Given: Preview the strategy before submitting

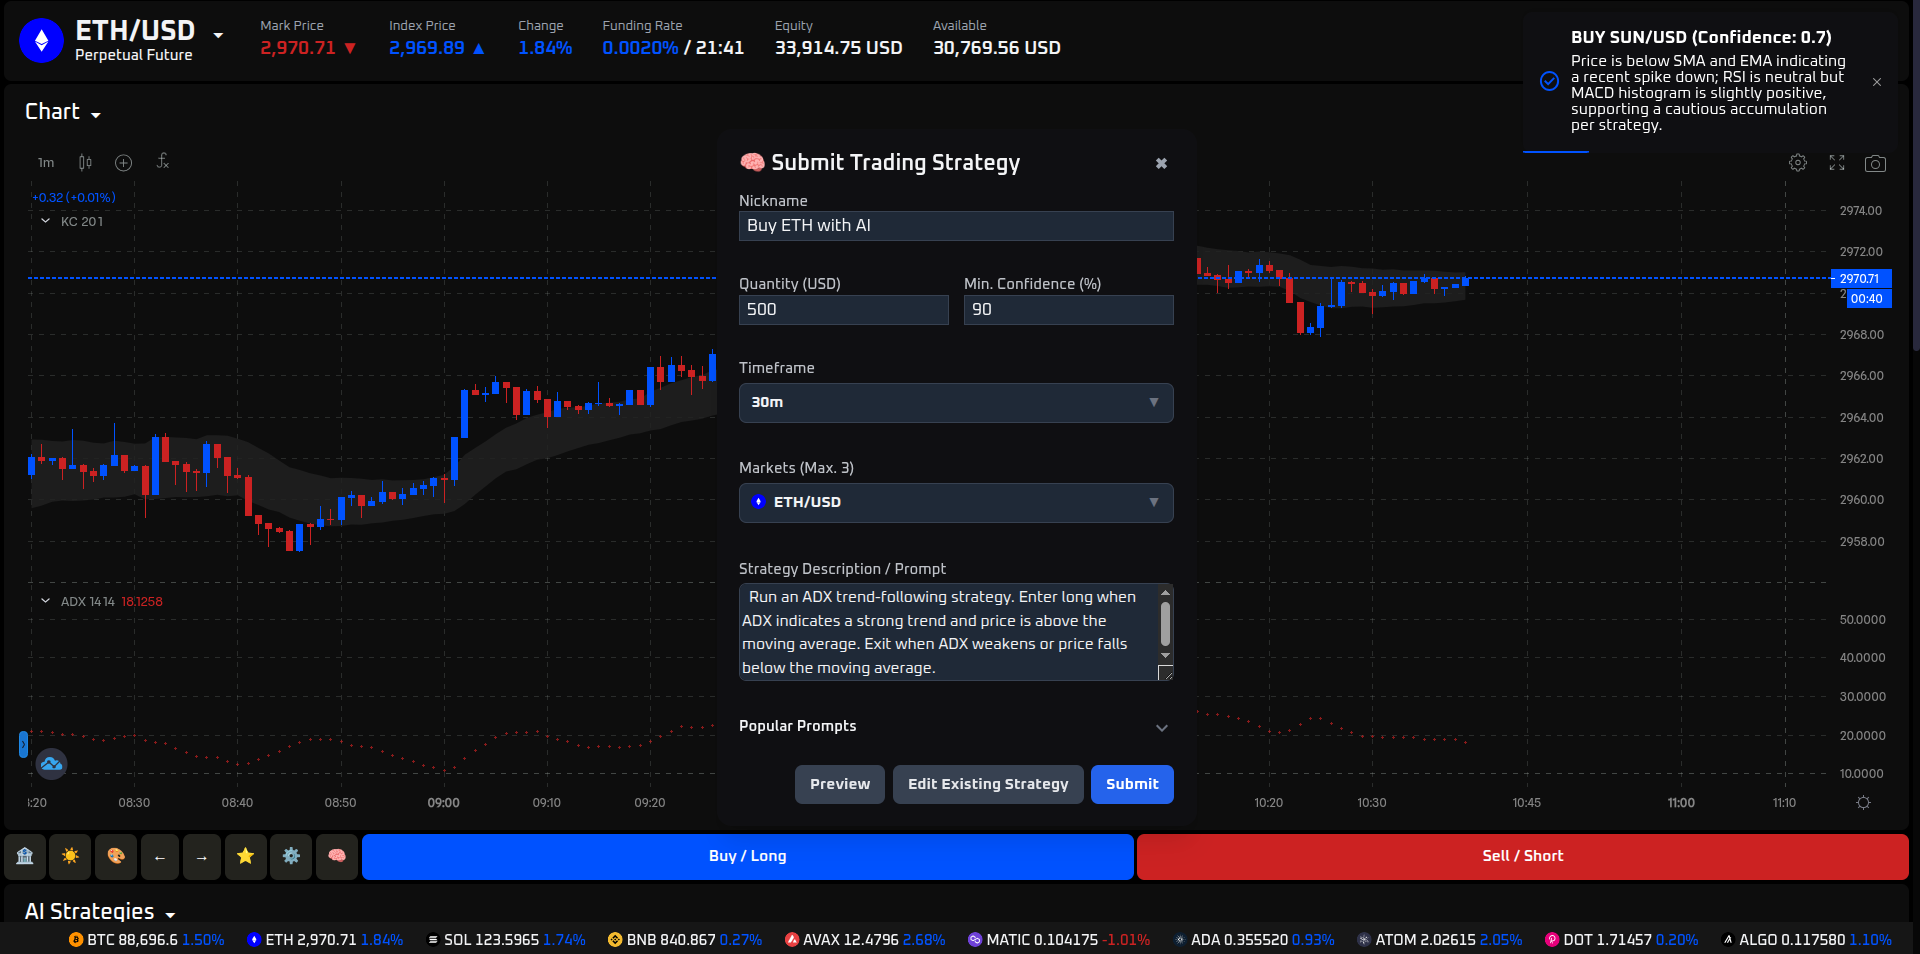Looking at the screenshot, I should (x=839, y=784).
